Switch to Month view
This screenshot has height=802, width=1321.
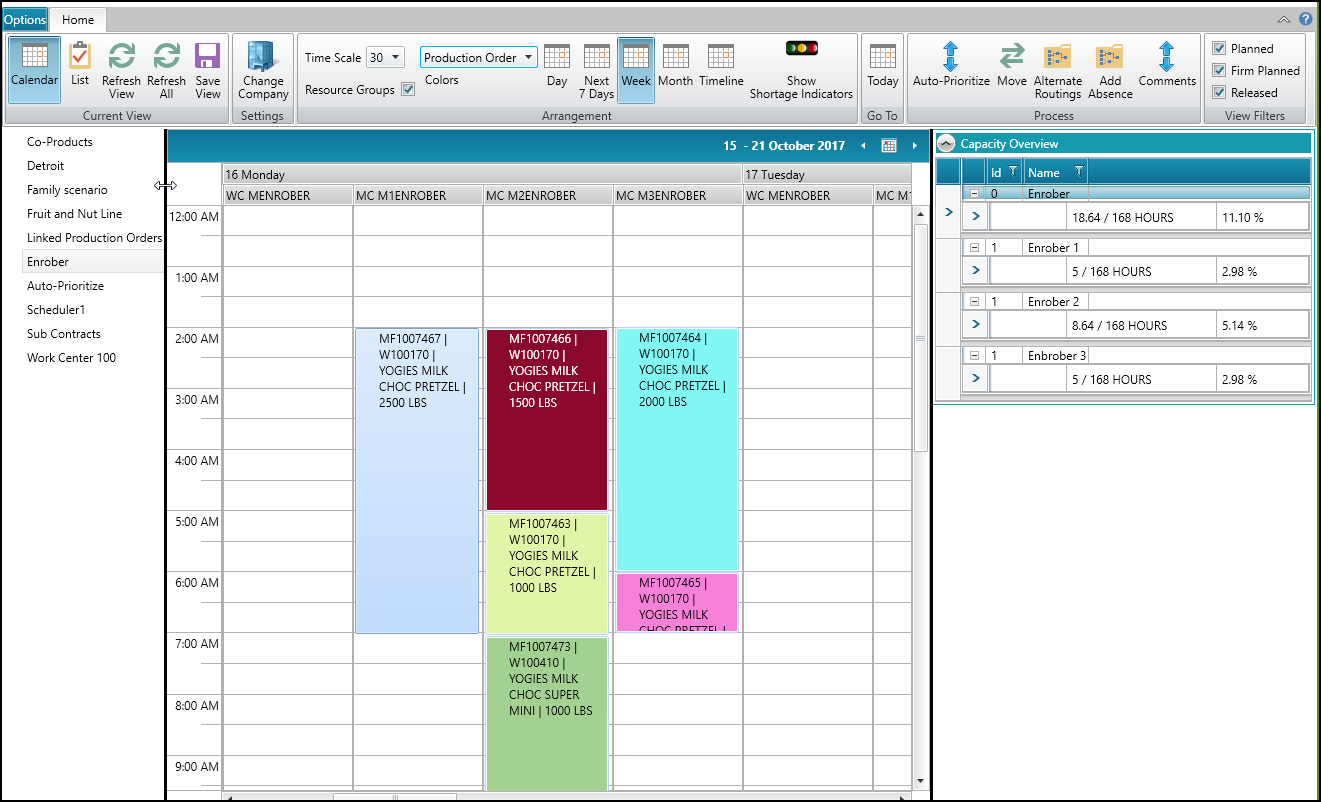[x=676, y=66]
